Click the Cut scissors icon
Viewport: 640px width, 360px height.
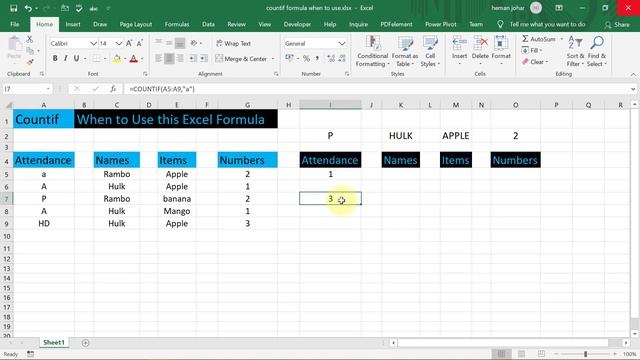(29, 40)
